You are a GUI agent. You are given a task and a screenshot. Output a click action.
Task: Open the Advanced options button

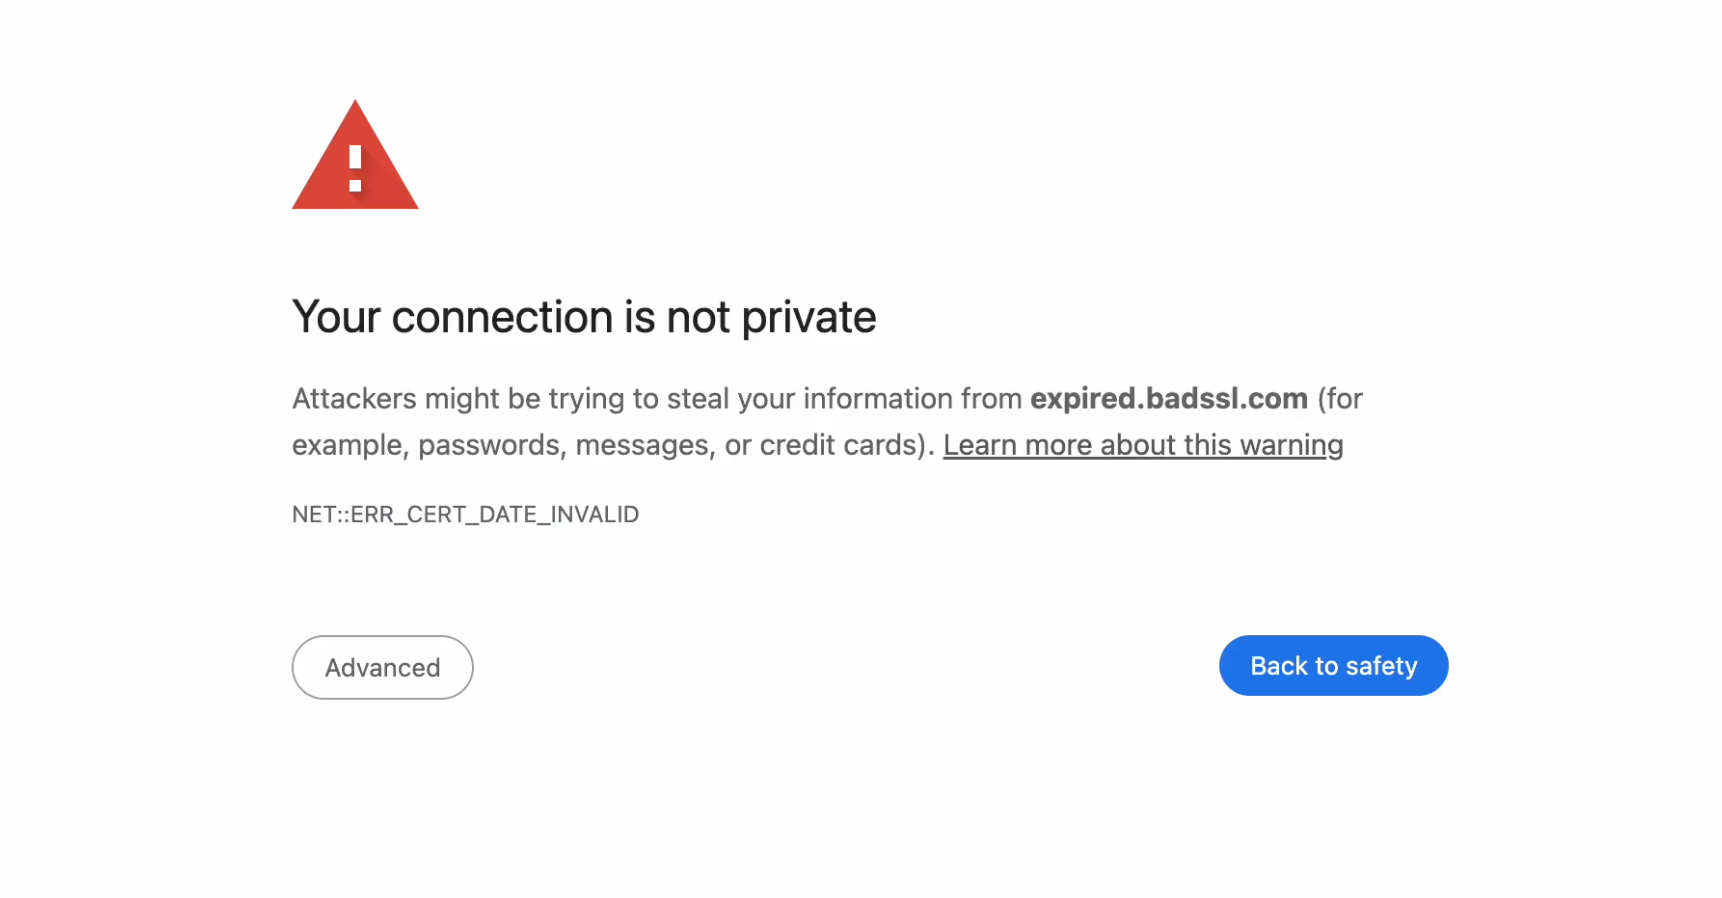tap(382, 667)
